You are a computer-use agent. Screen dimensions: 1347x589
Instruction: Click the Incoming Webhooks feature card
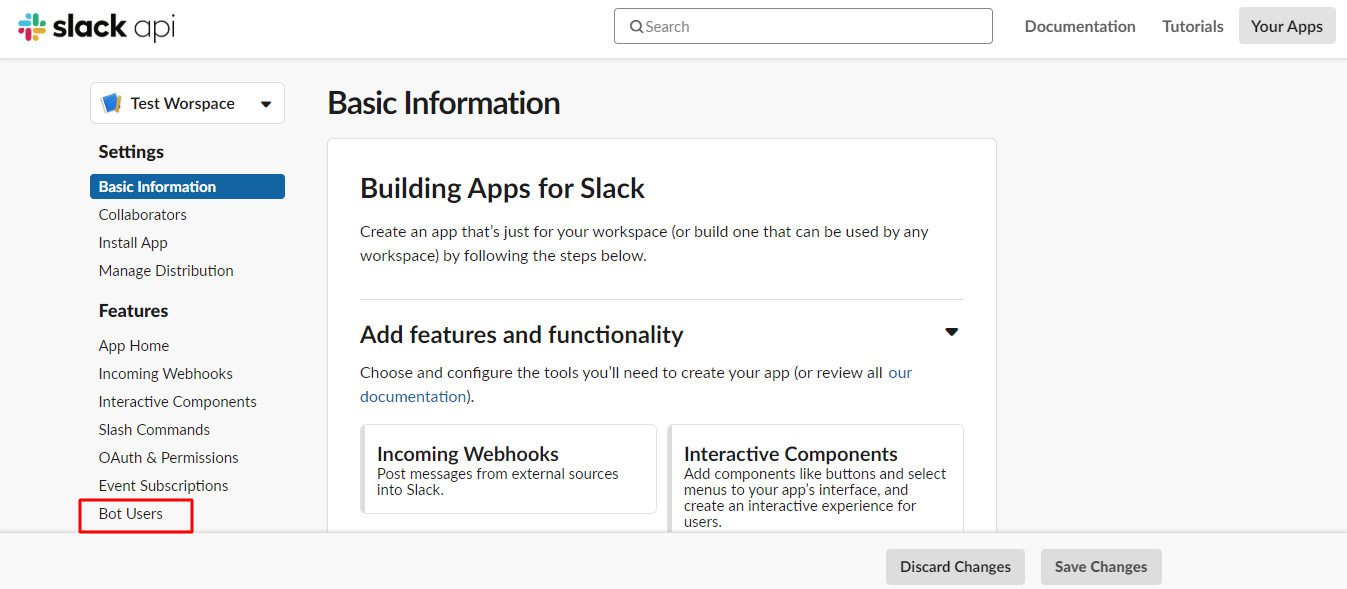click(x=509, y=468)
